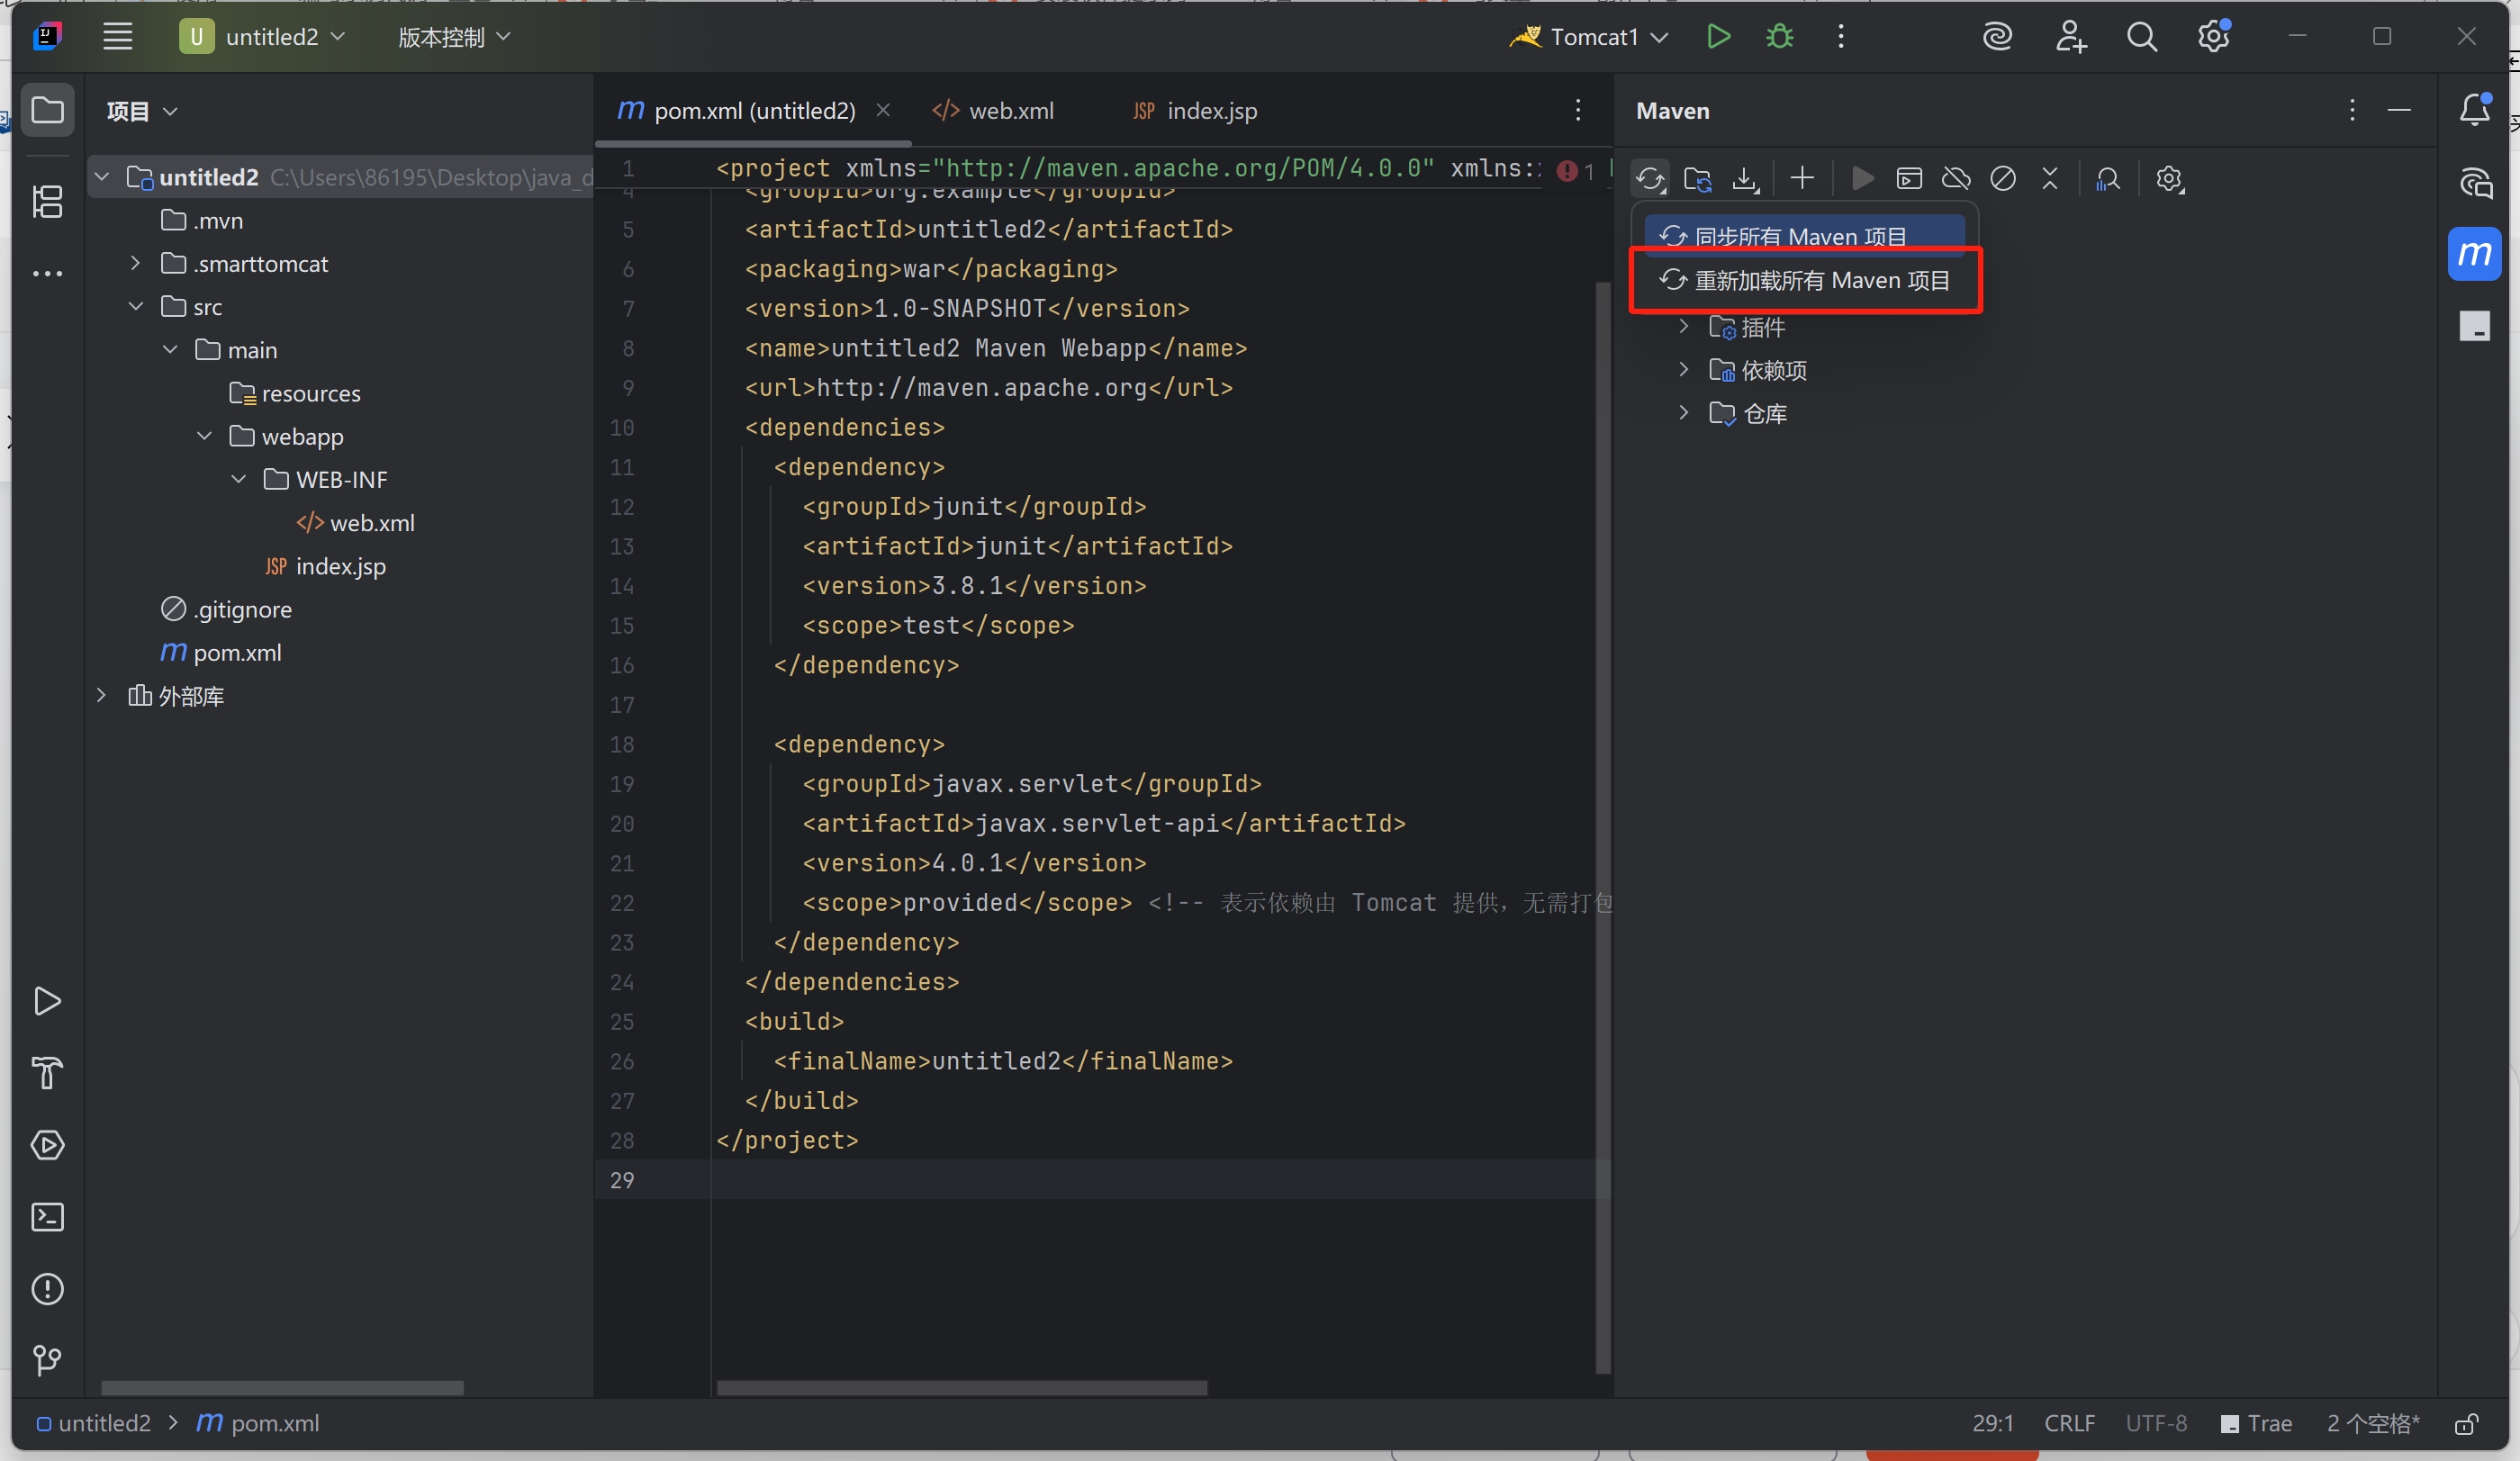
Task: Click Maven download sources icon
Action: 1745,179
